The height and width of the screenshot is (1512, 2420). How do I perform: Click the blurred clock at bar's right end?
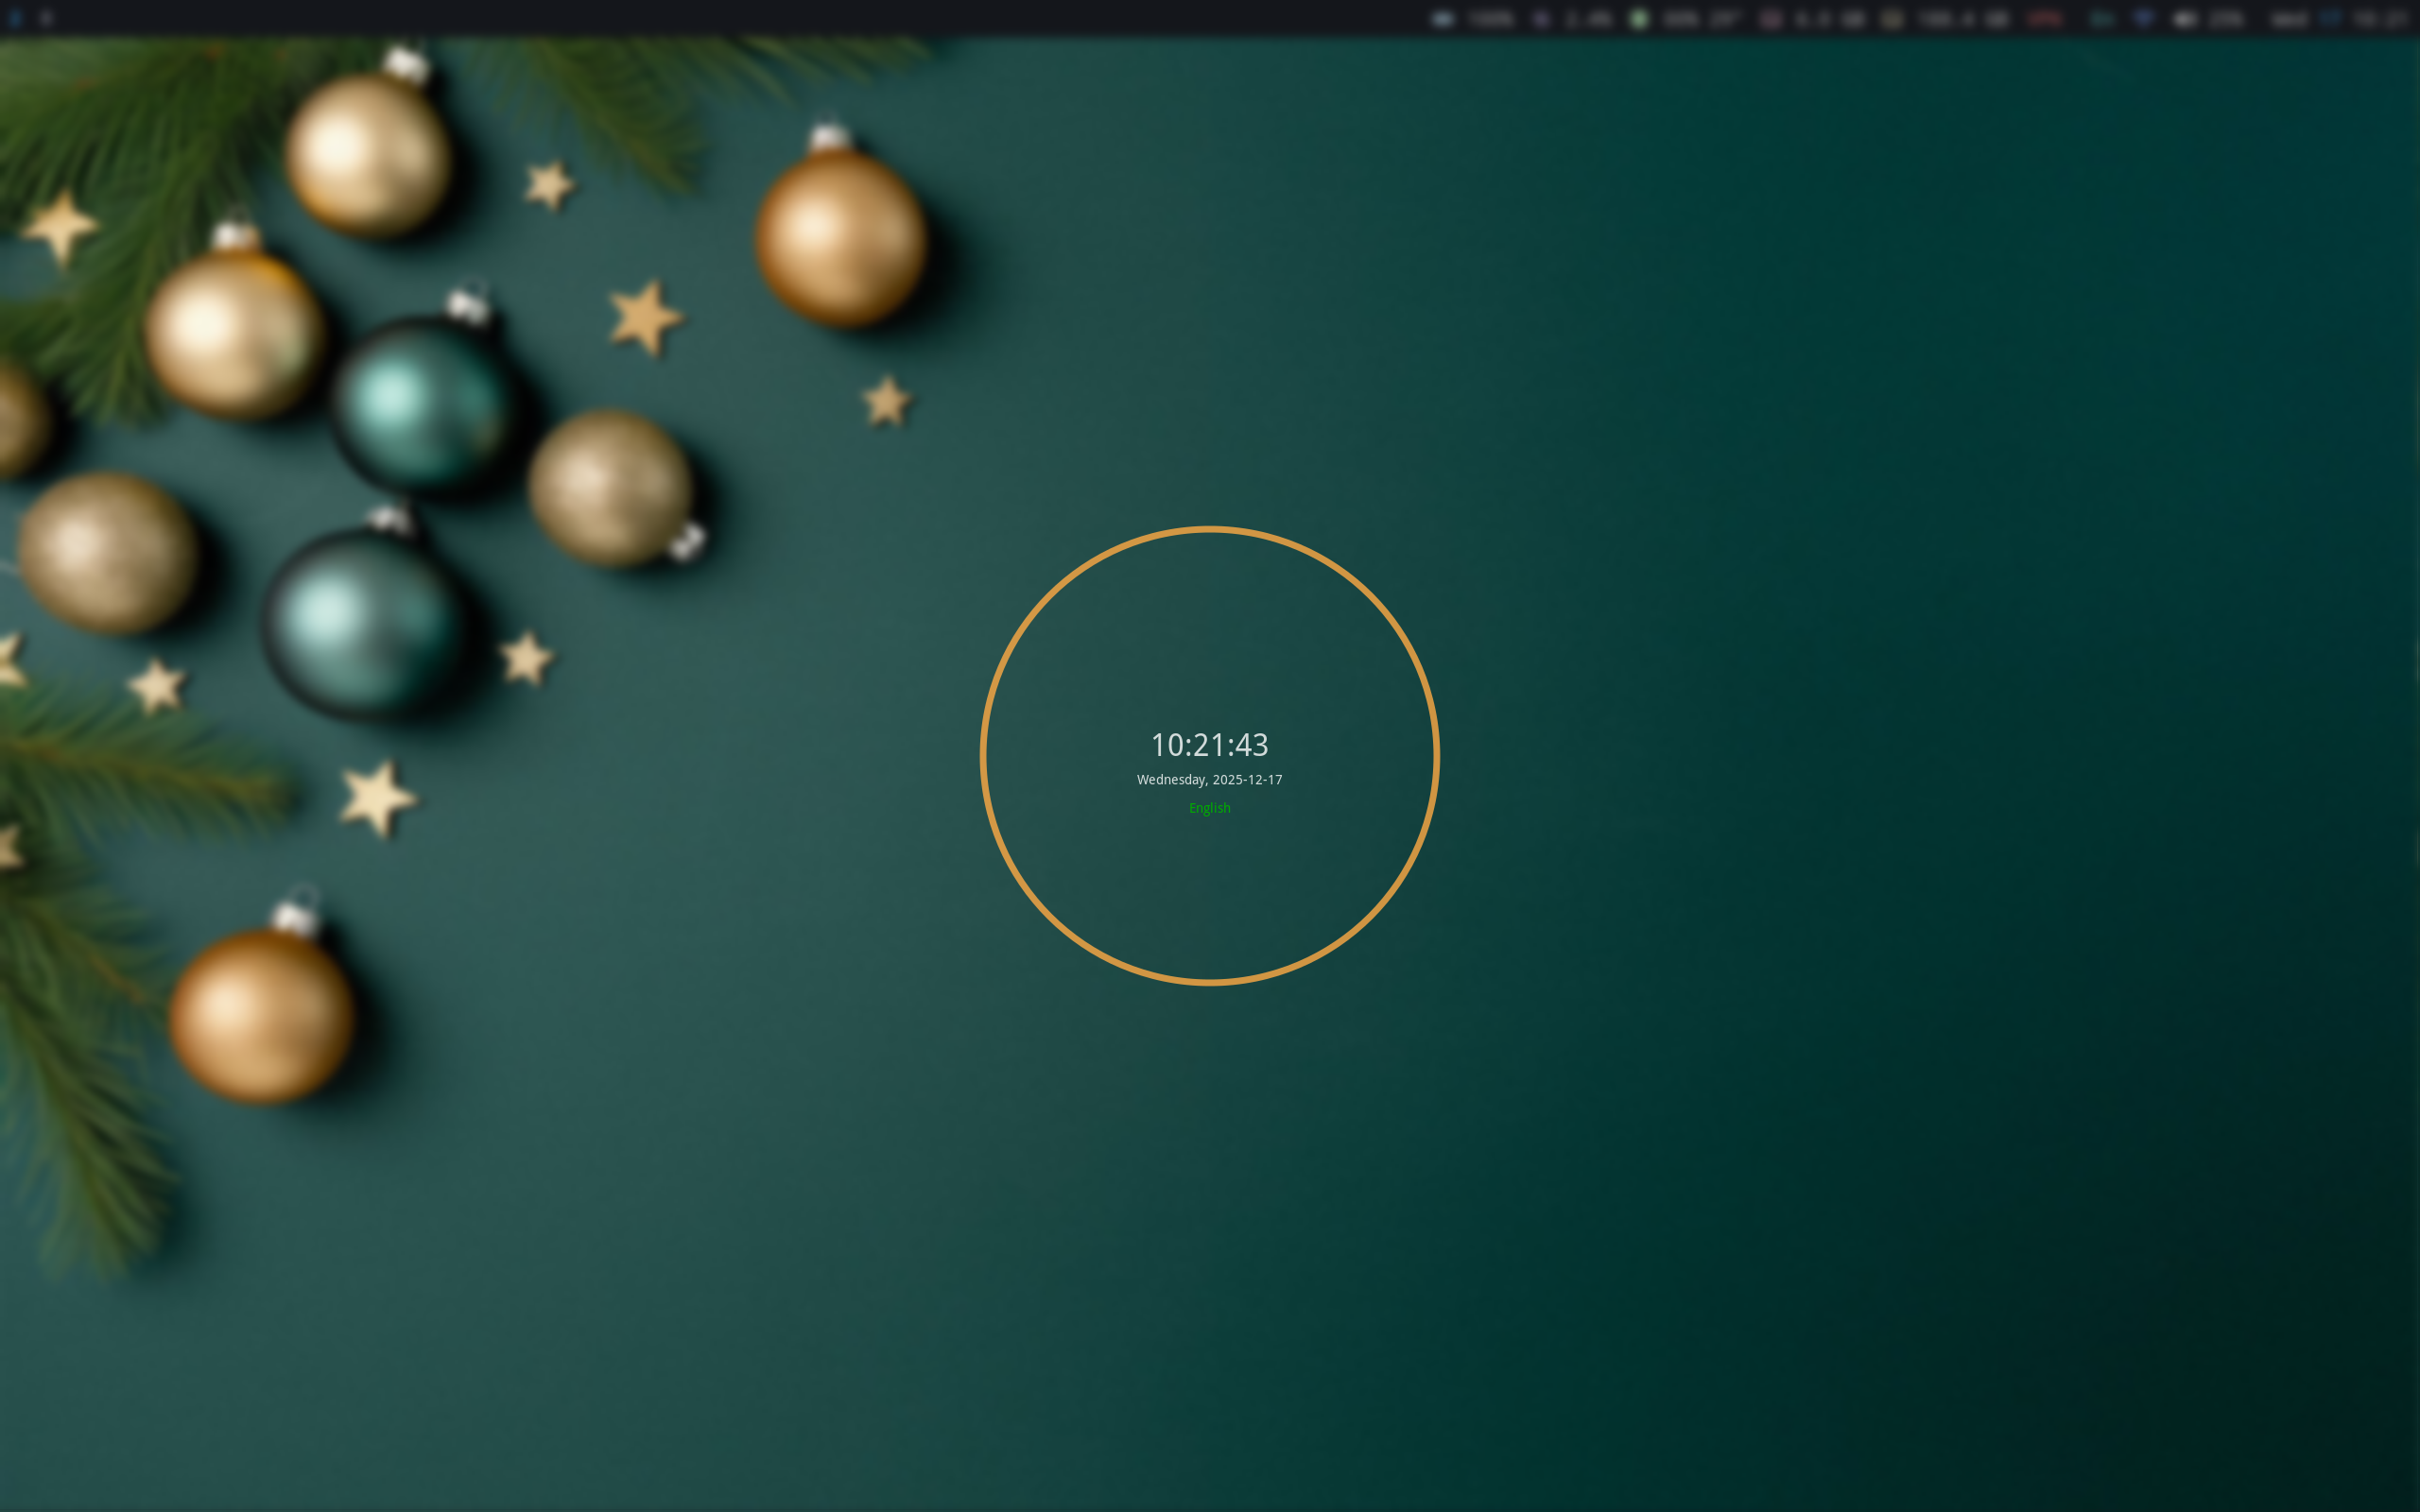[x=2380, y=19]
